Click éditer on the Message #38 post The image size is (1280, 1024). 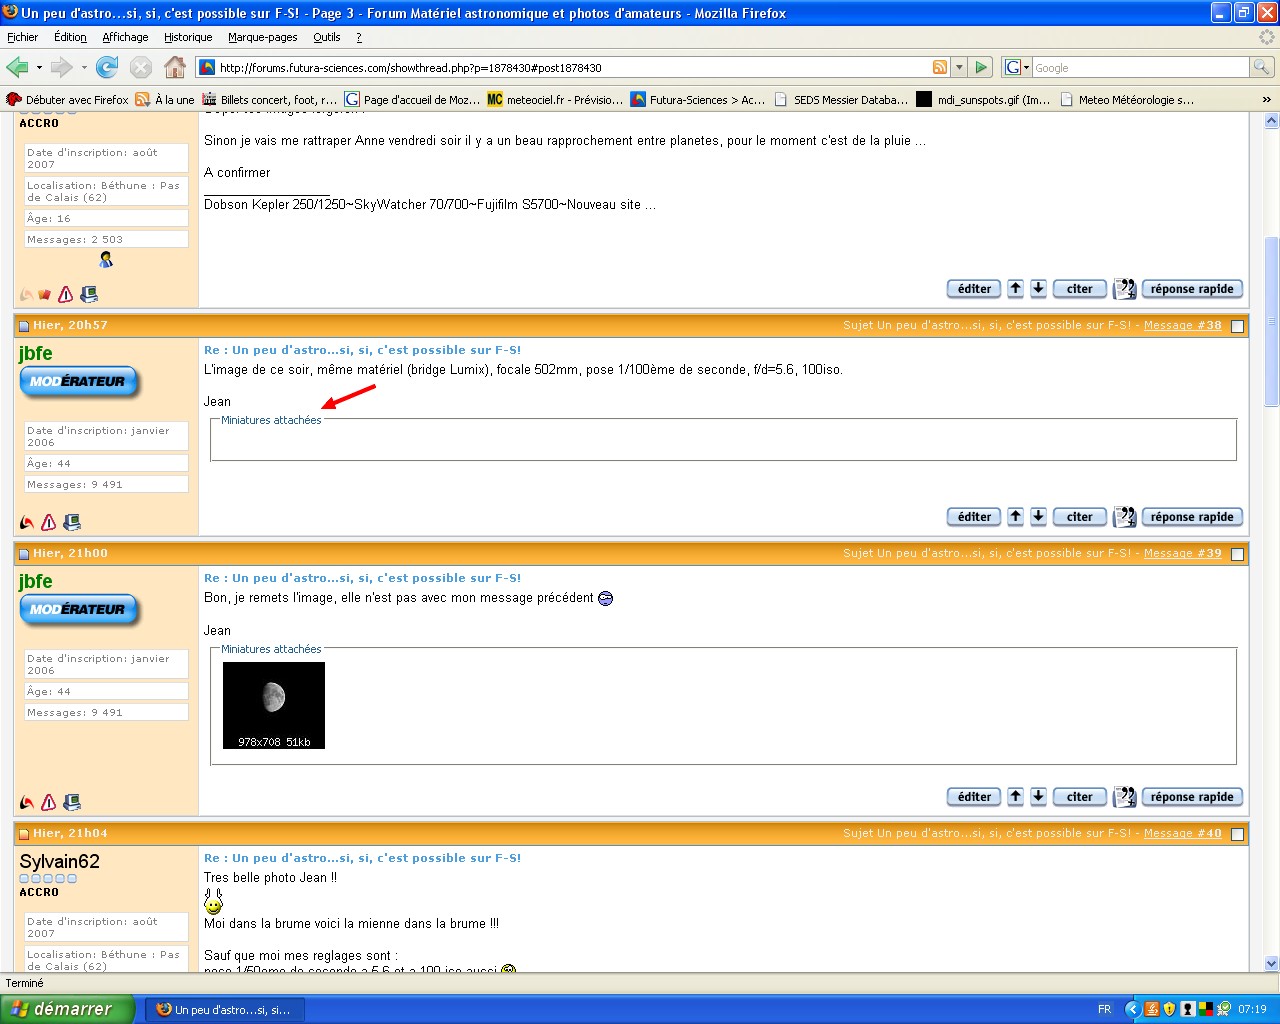(x=974, y=517)
